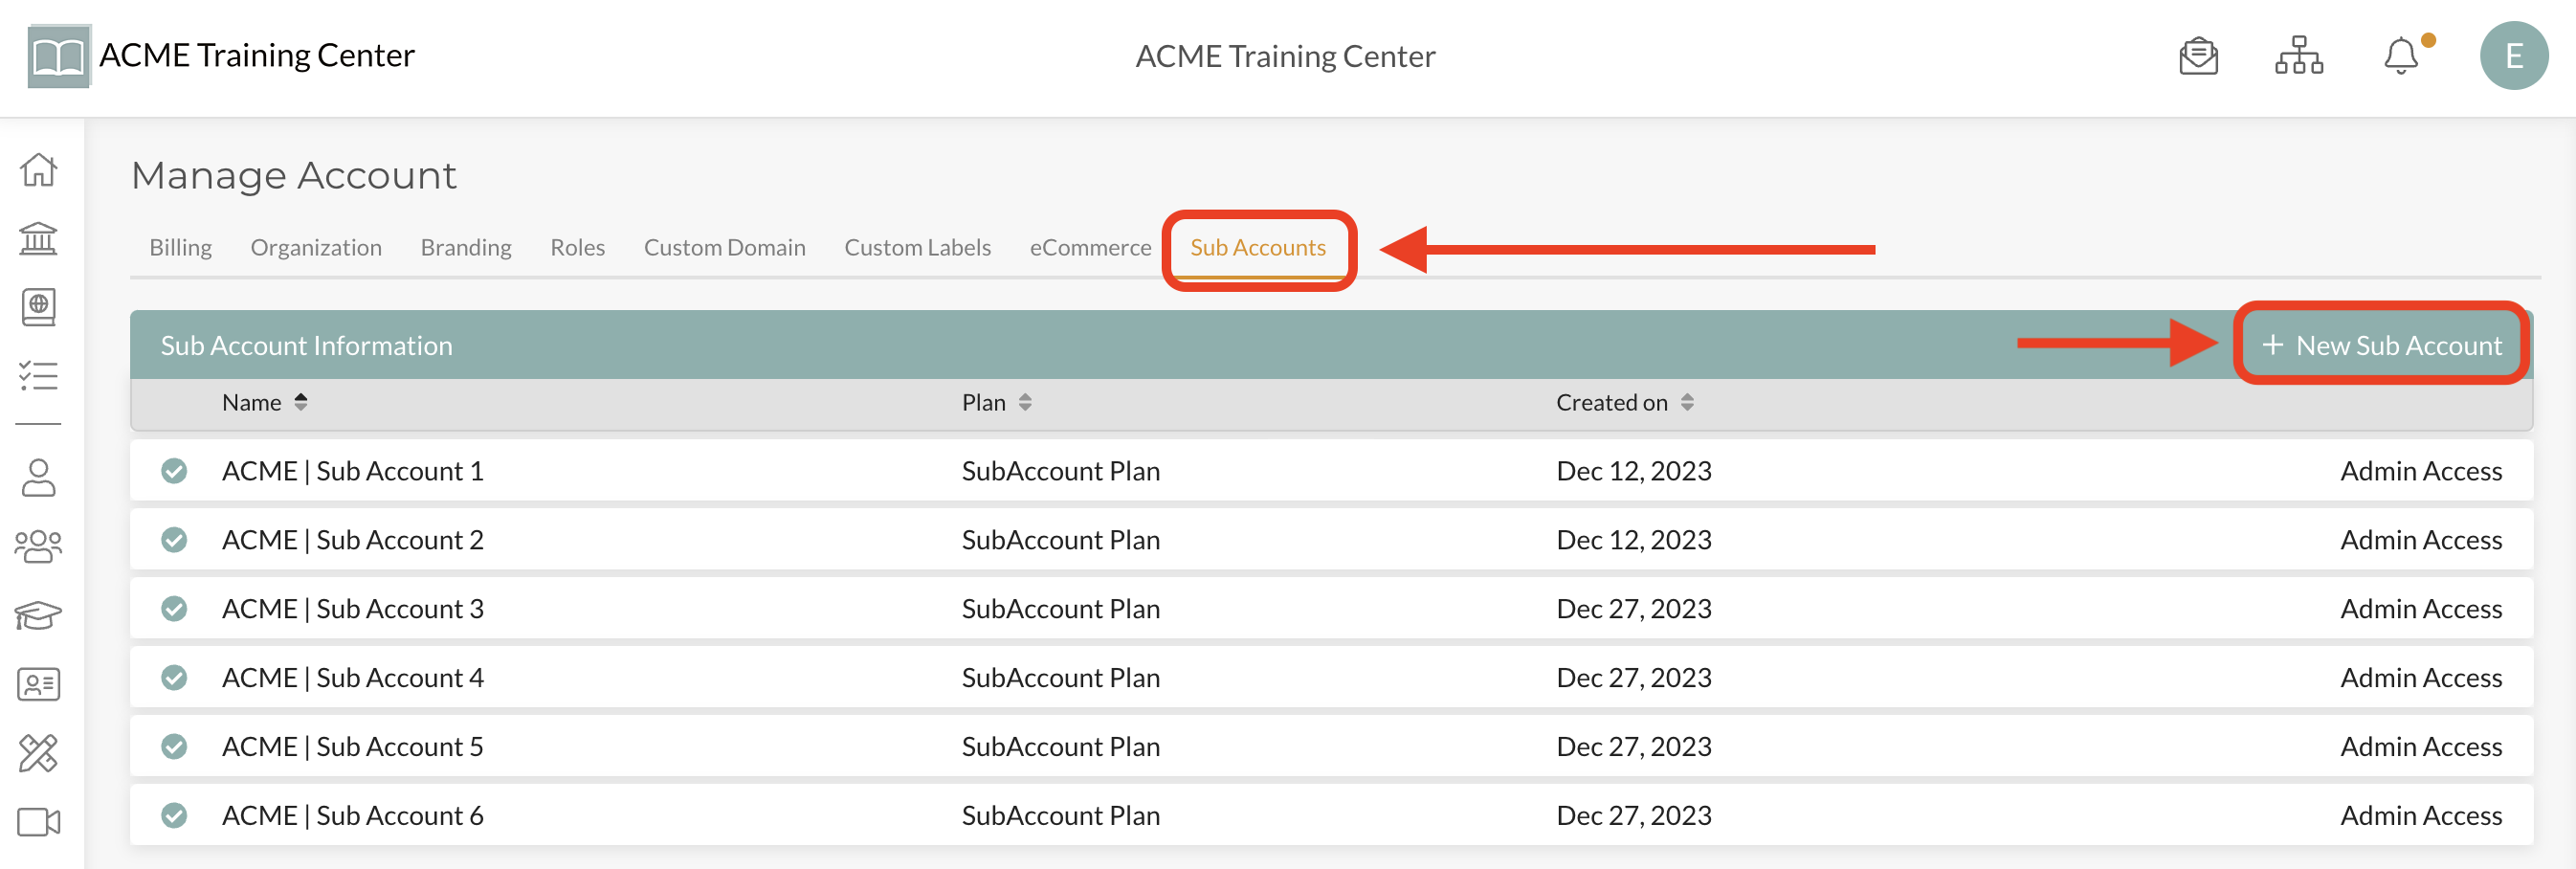Open the notifications bell icon

(2400, 56)
